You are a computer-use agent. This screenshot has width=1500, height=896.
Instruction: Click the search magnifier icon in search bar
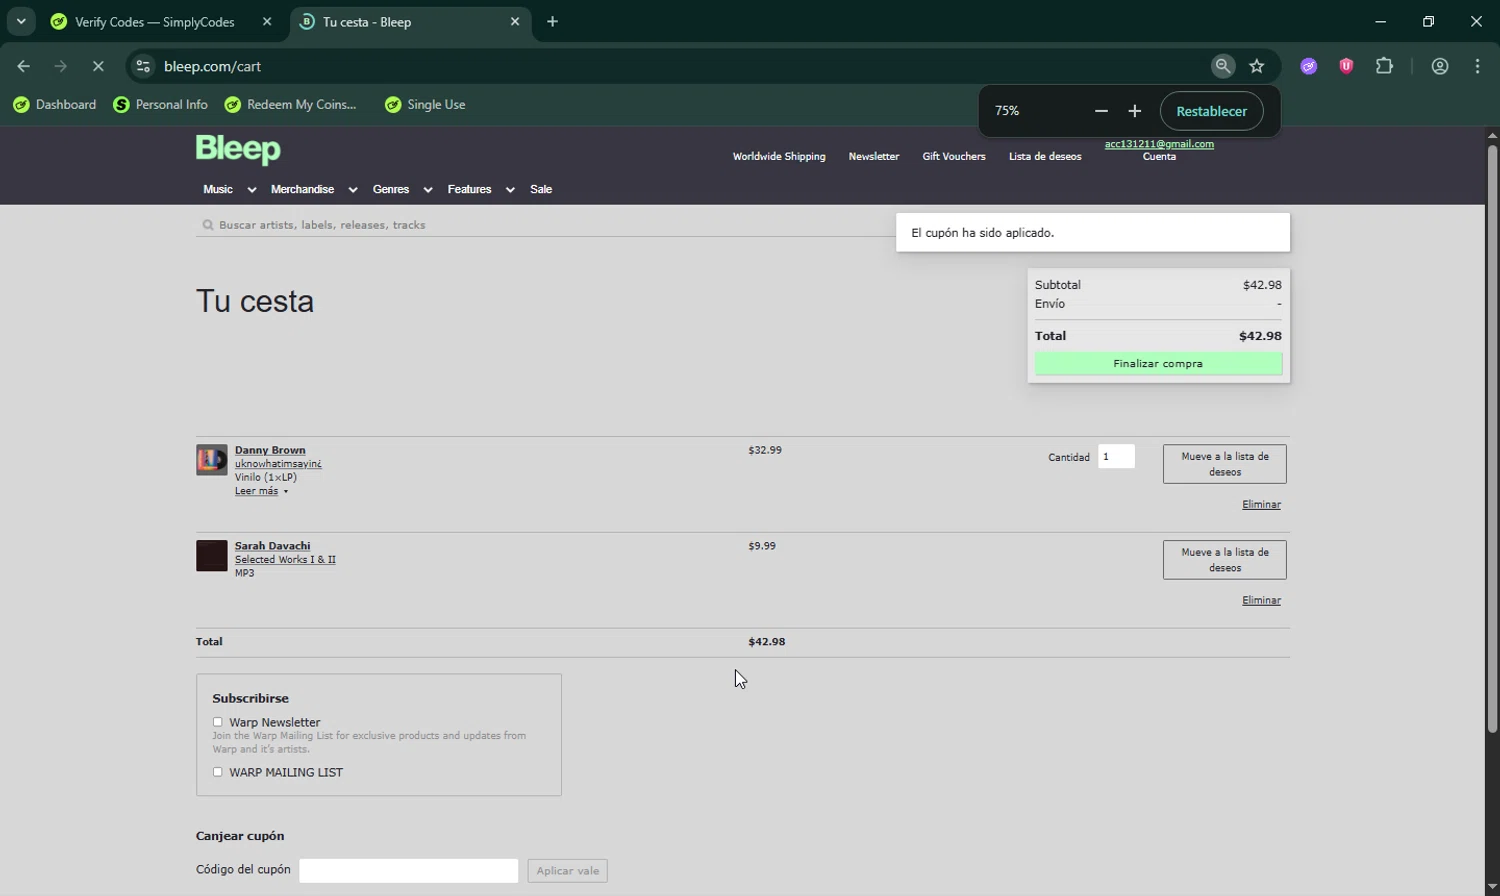pos(208,225)
